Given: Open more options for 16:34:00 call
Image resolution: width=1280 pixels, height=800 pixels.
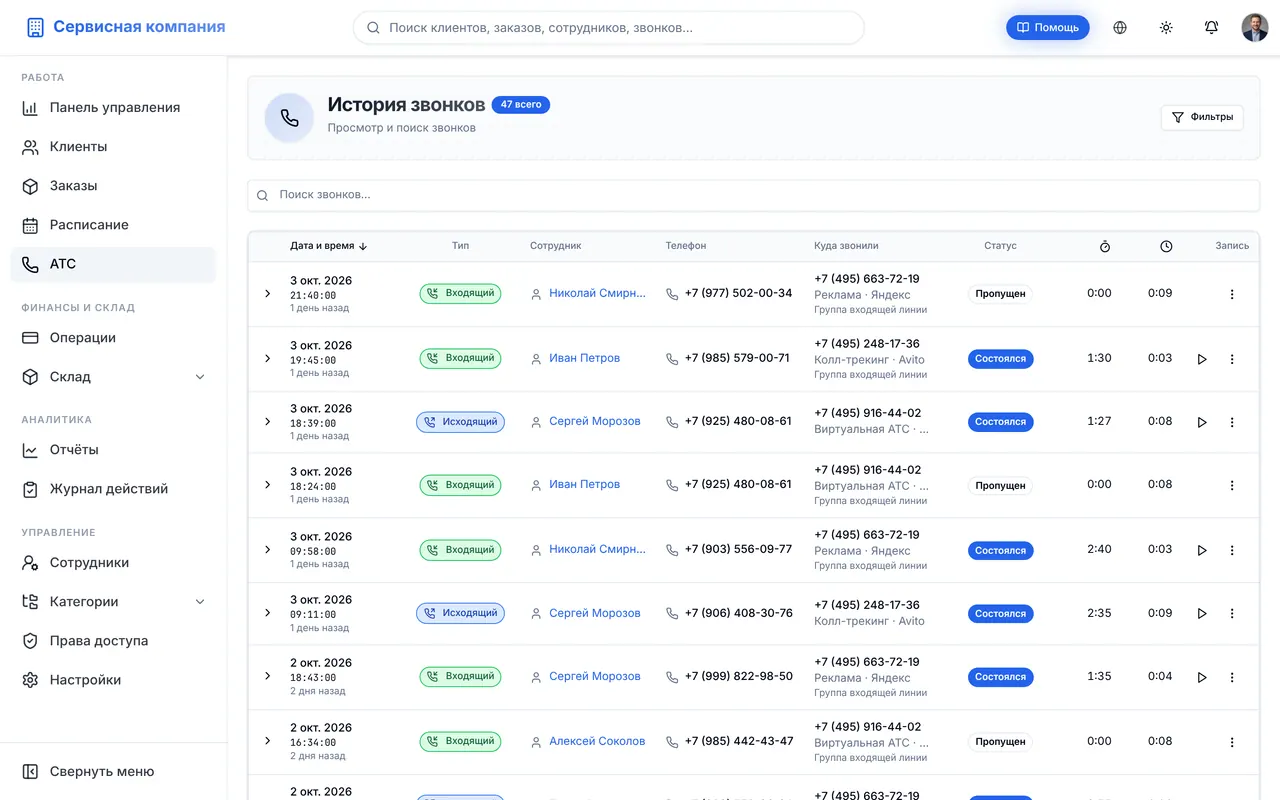Looking at the screenshot, I should click(1232, 742).
